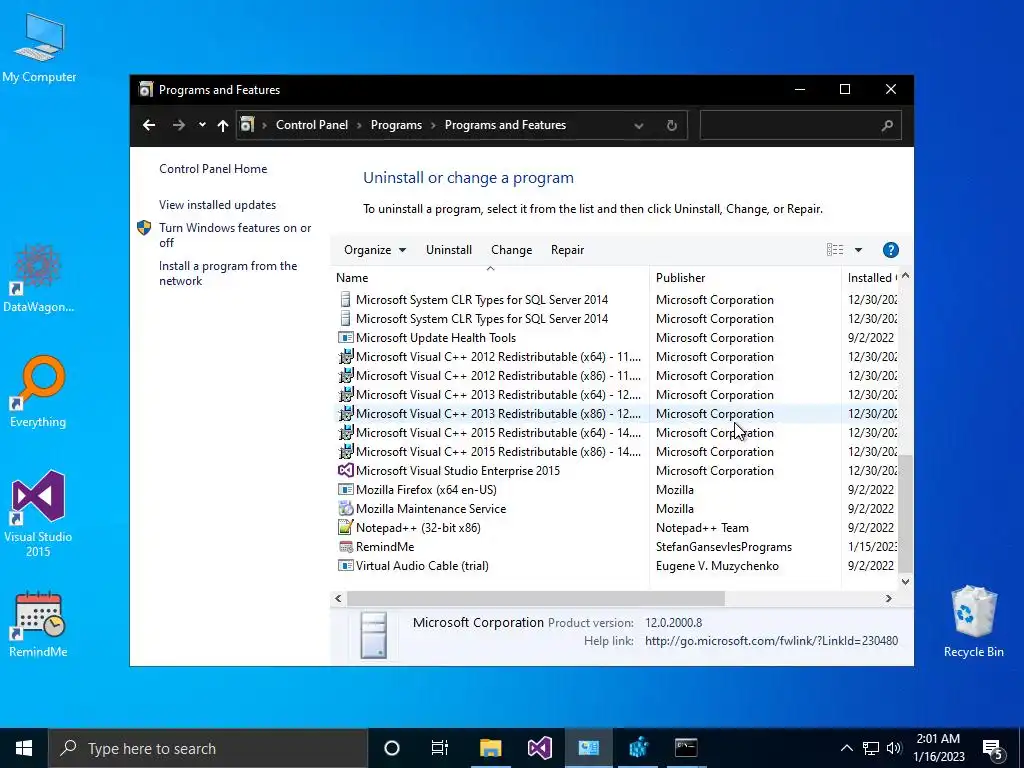Select RemindMe program entry
This screenshot has height=768, width=1024.
[x=616, y=546]
